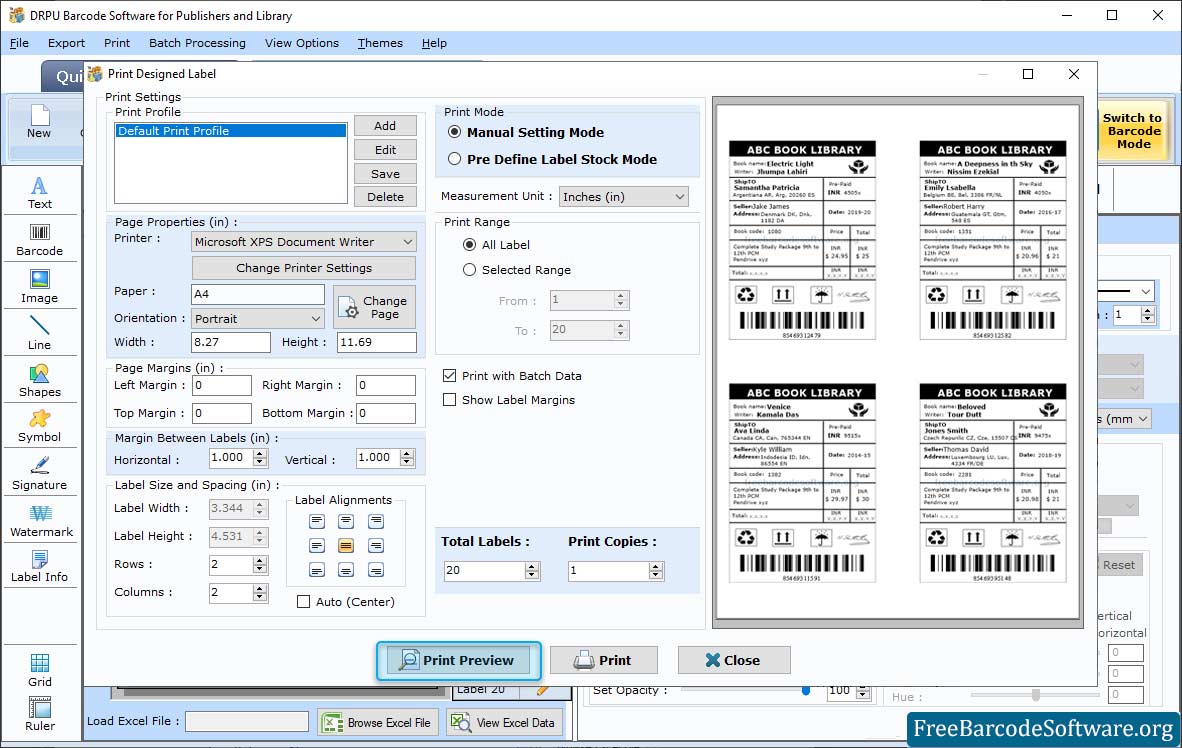
Task: Toggle Print with Batch Data checkbox
Action: pyautogui.click(x=513, y=376)
